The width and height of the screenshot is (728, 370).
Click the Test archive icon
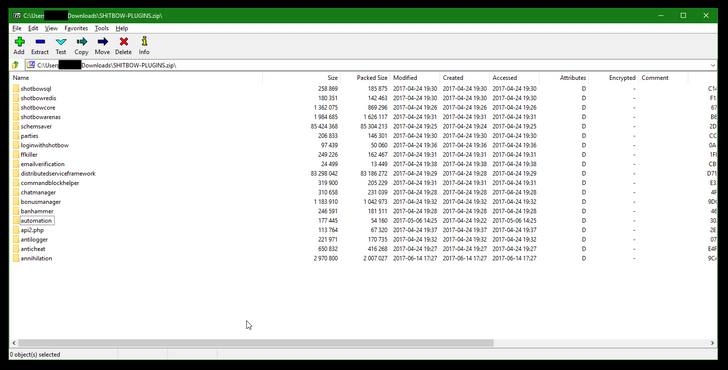(61, 42)
